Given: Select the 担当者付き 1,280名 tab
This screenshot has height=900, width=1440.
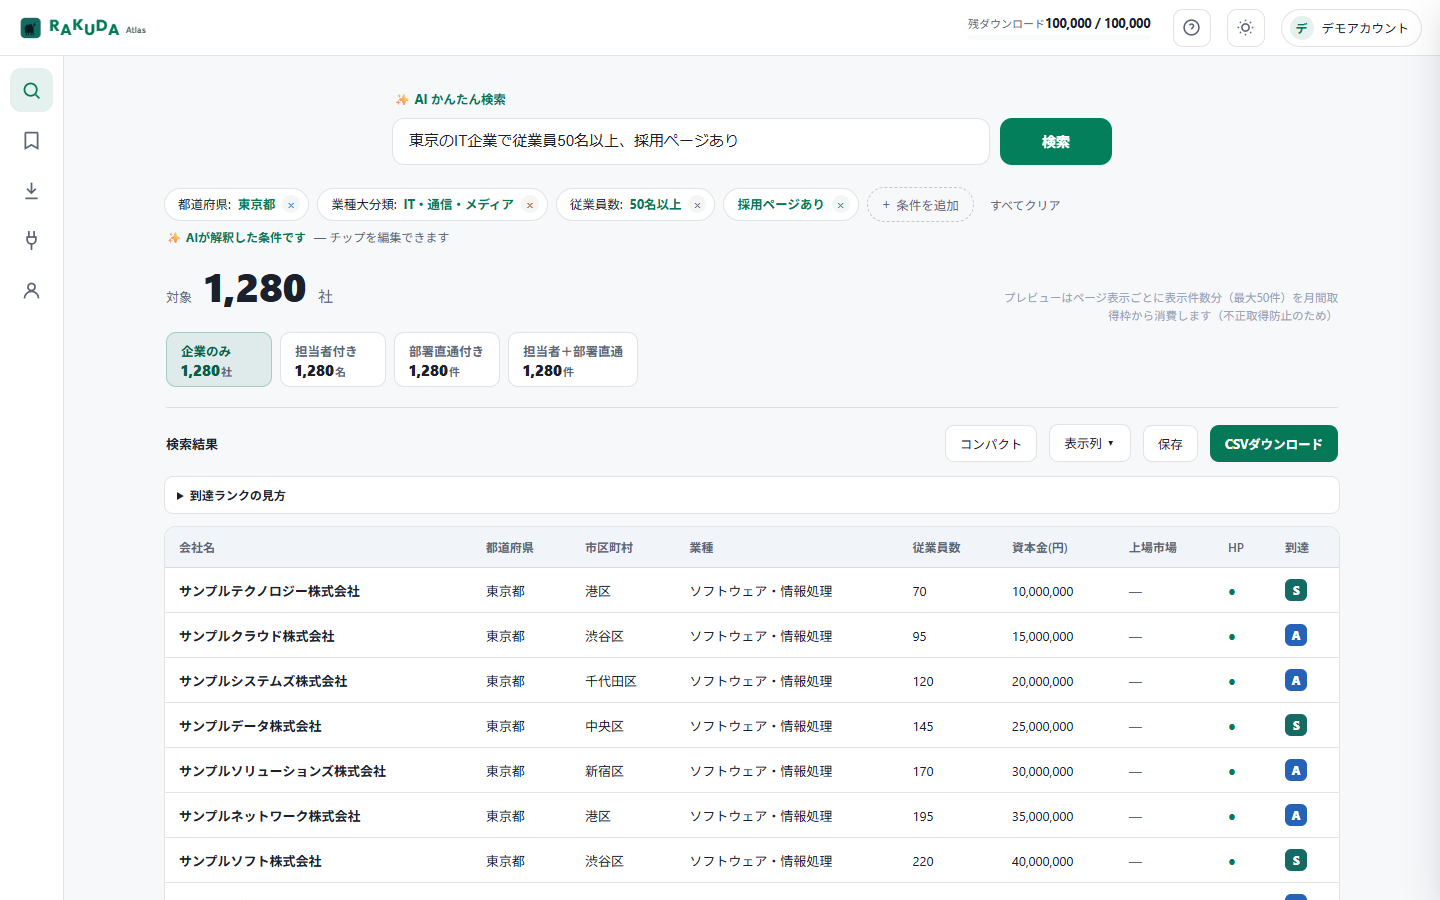Looking at the screenshot, I should click(332, 359).
